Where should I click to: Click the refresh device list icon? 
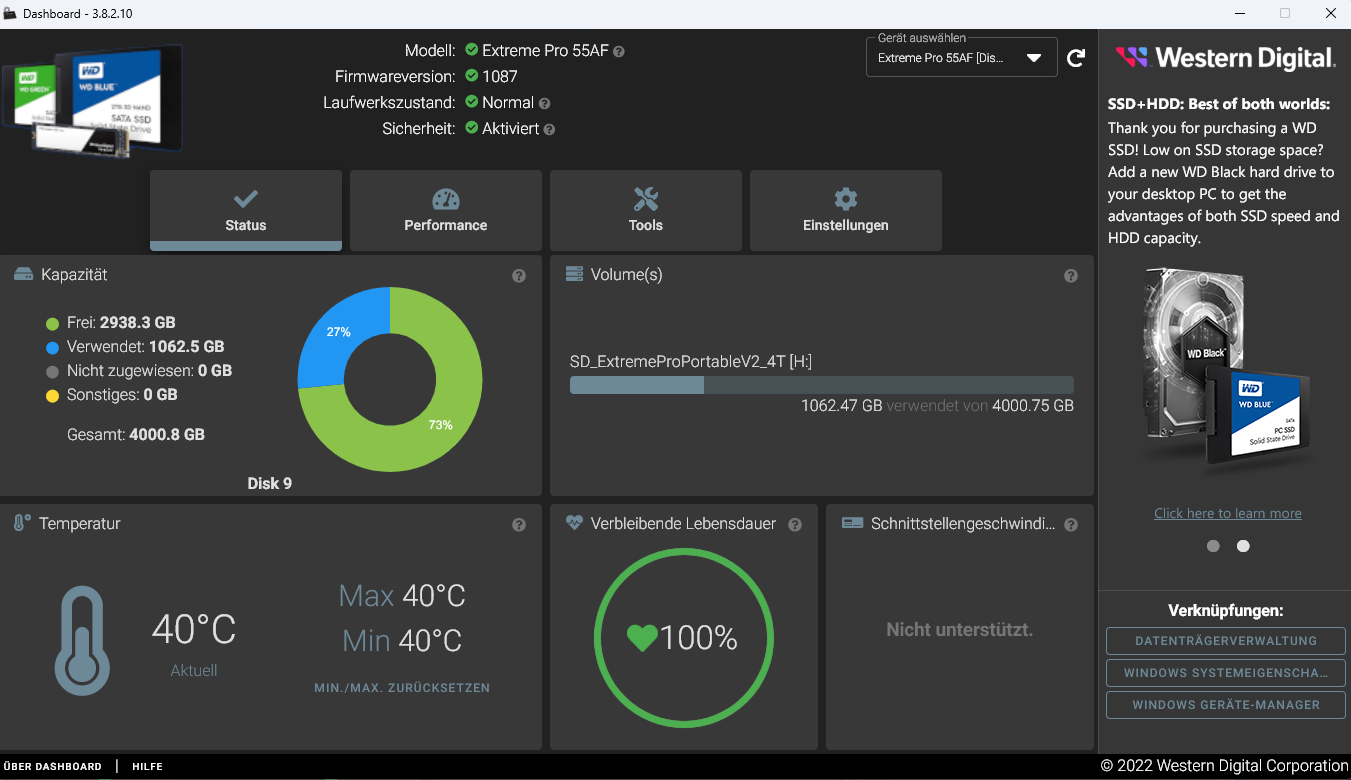pyautogui.click(x=1076, y=58)
